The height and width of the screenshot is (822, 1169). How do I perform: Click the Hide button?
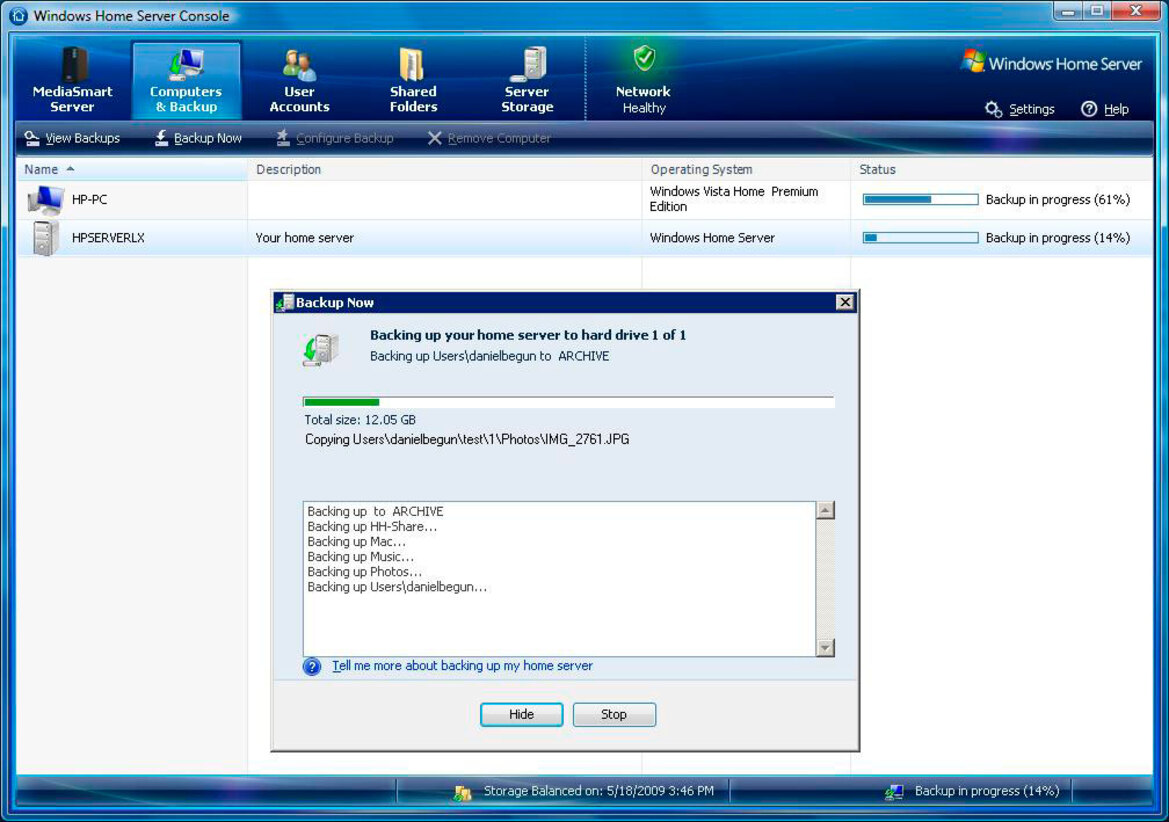521,715
